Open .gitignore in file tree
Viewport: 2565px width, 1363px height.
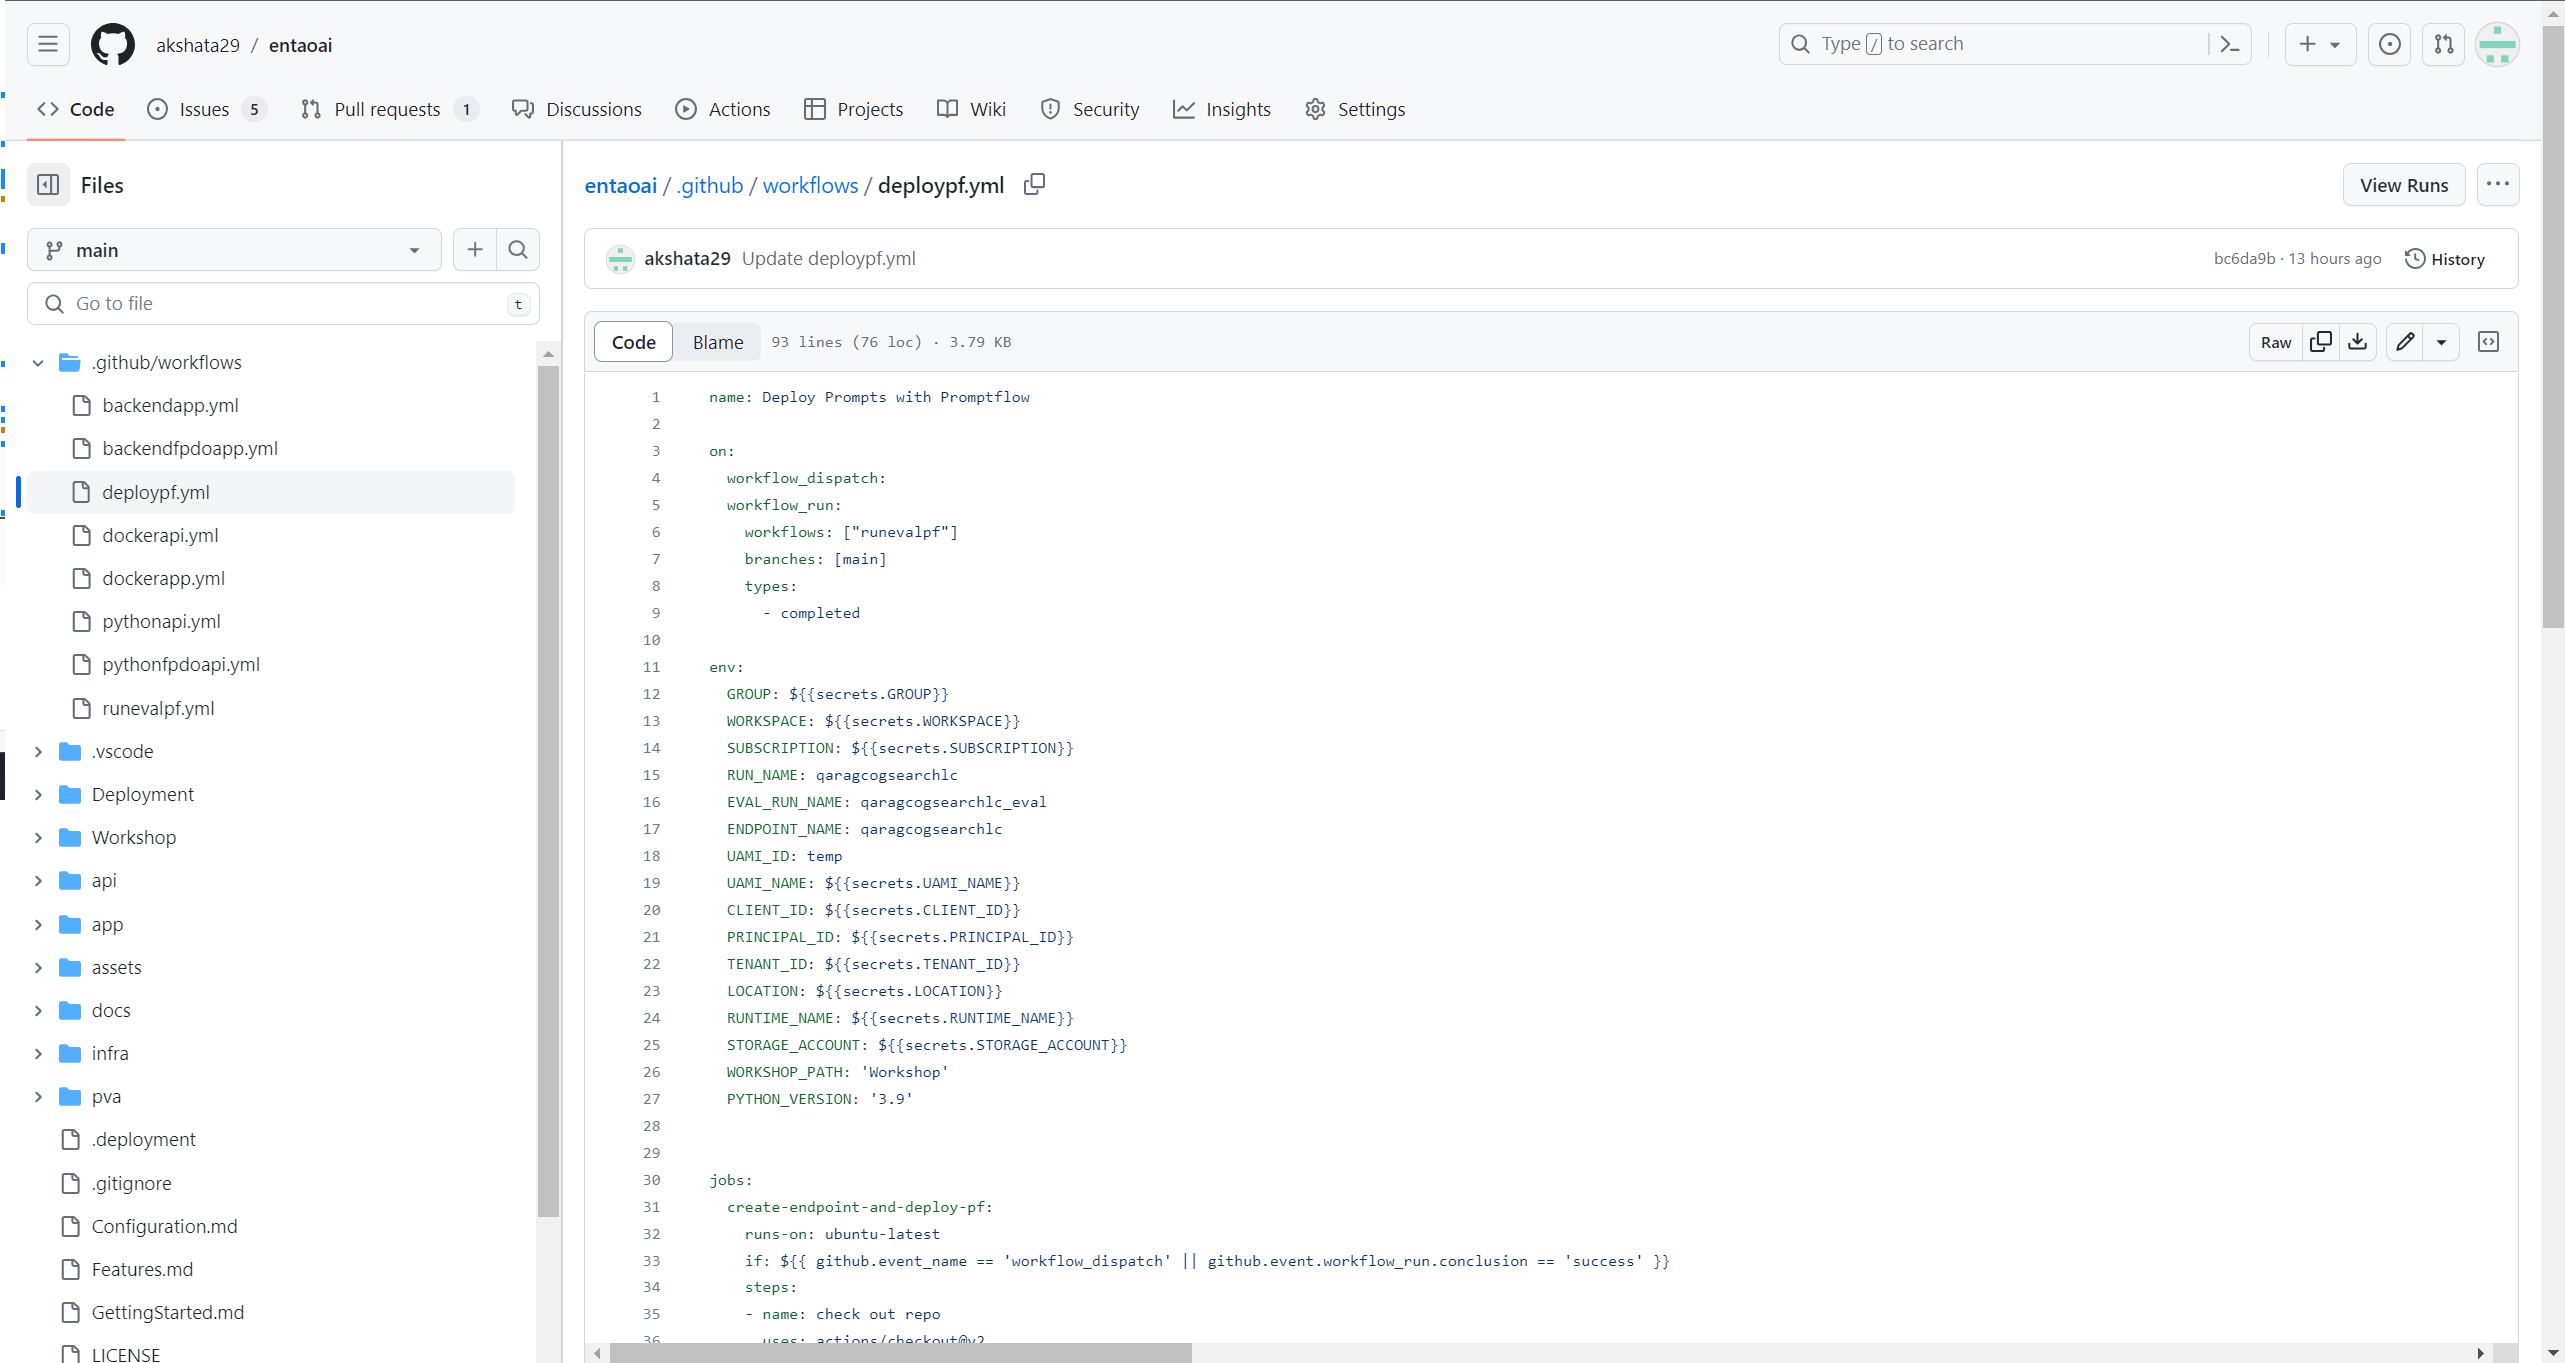click(x=131, y=1184)
